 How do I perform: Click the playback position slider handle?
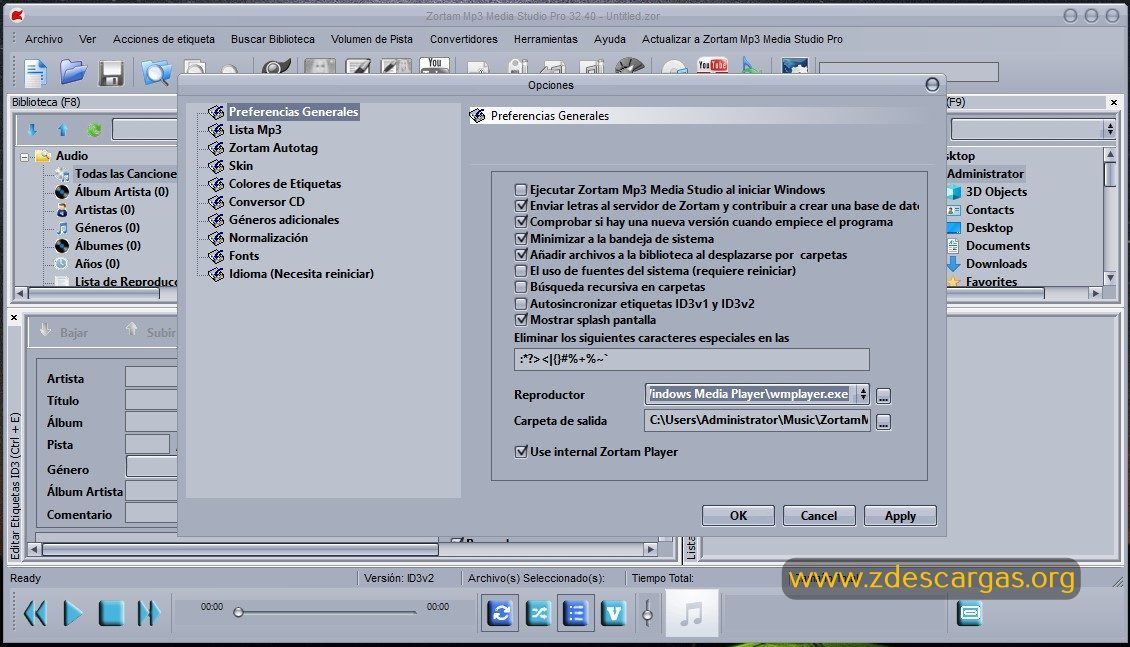point(238,612)
